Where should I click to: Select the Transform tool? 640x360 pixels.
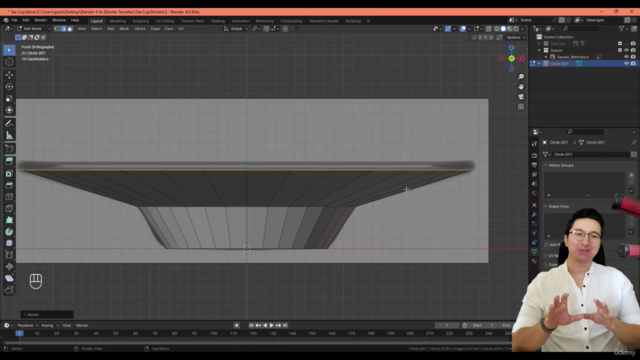point(9,110)
